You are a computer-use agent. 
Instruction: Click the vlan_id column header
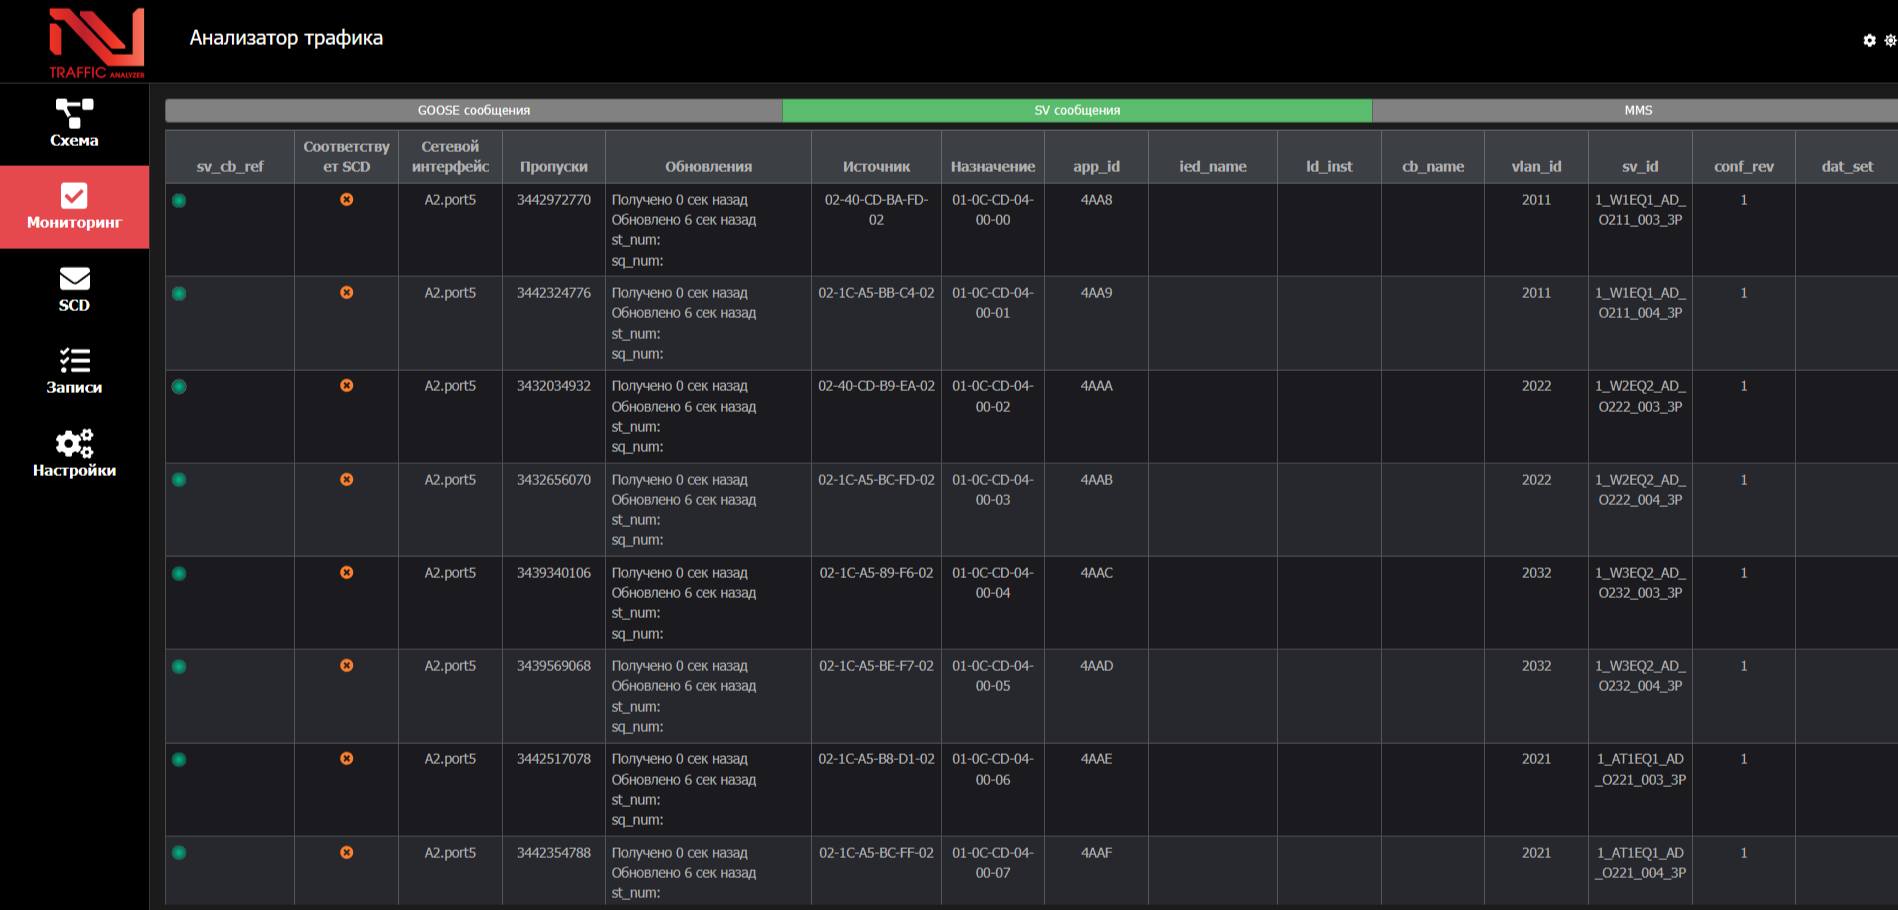click(1536, 166)
